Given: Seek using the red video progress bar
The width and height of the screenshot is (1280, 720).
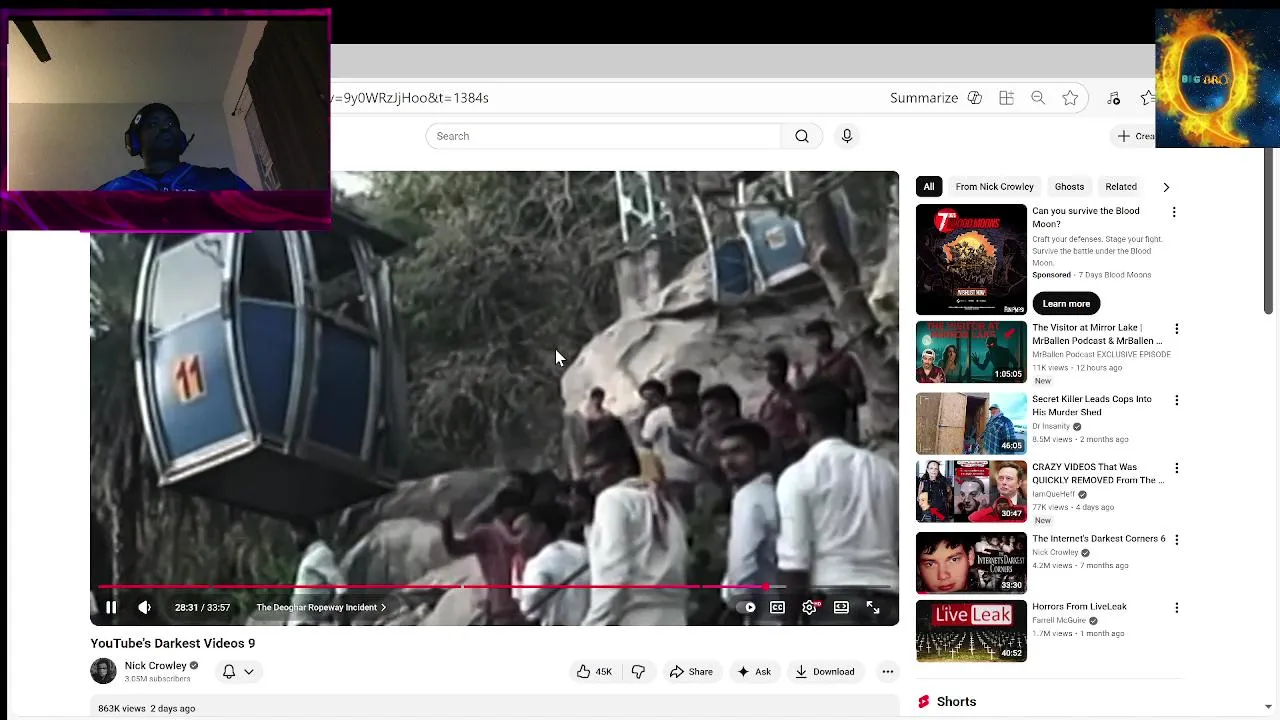Looking at the screenshot, I should [494, 587].
